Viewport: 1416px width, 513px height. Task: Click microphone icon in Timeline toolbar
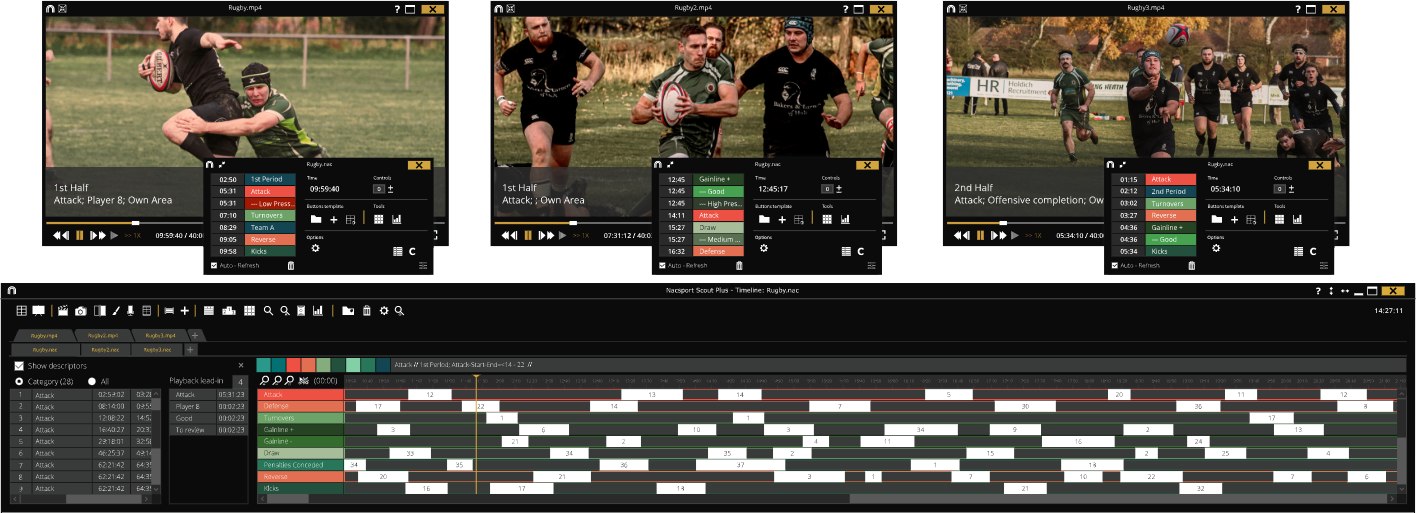point(130,311)
